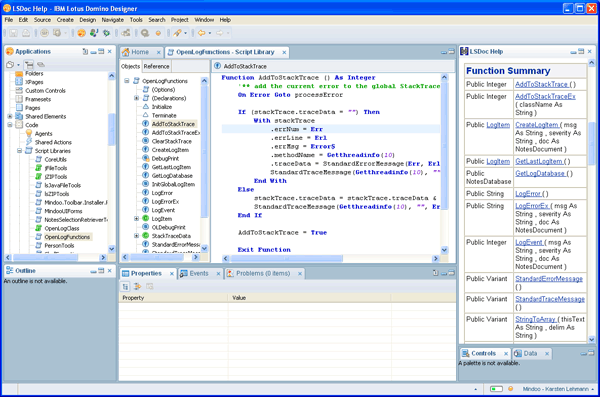Click the LSDoc Help panel book icon
Viewport: 600px width, 397px height.
tap(464, 51)
